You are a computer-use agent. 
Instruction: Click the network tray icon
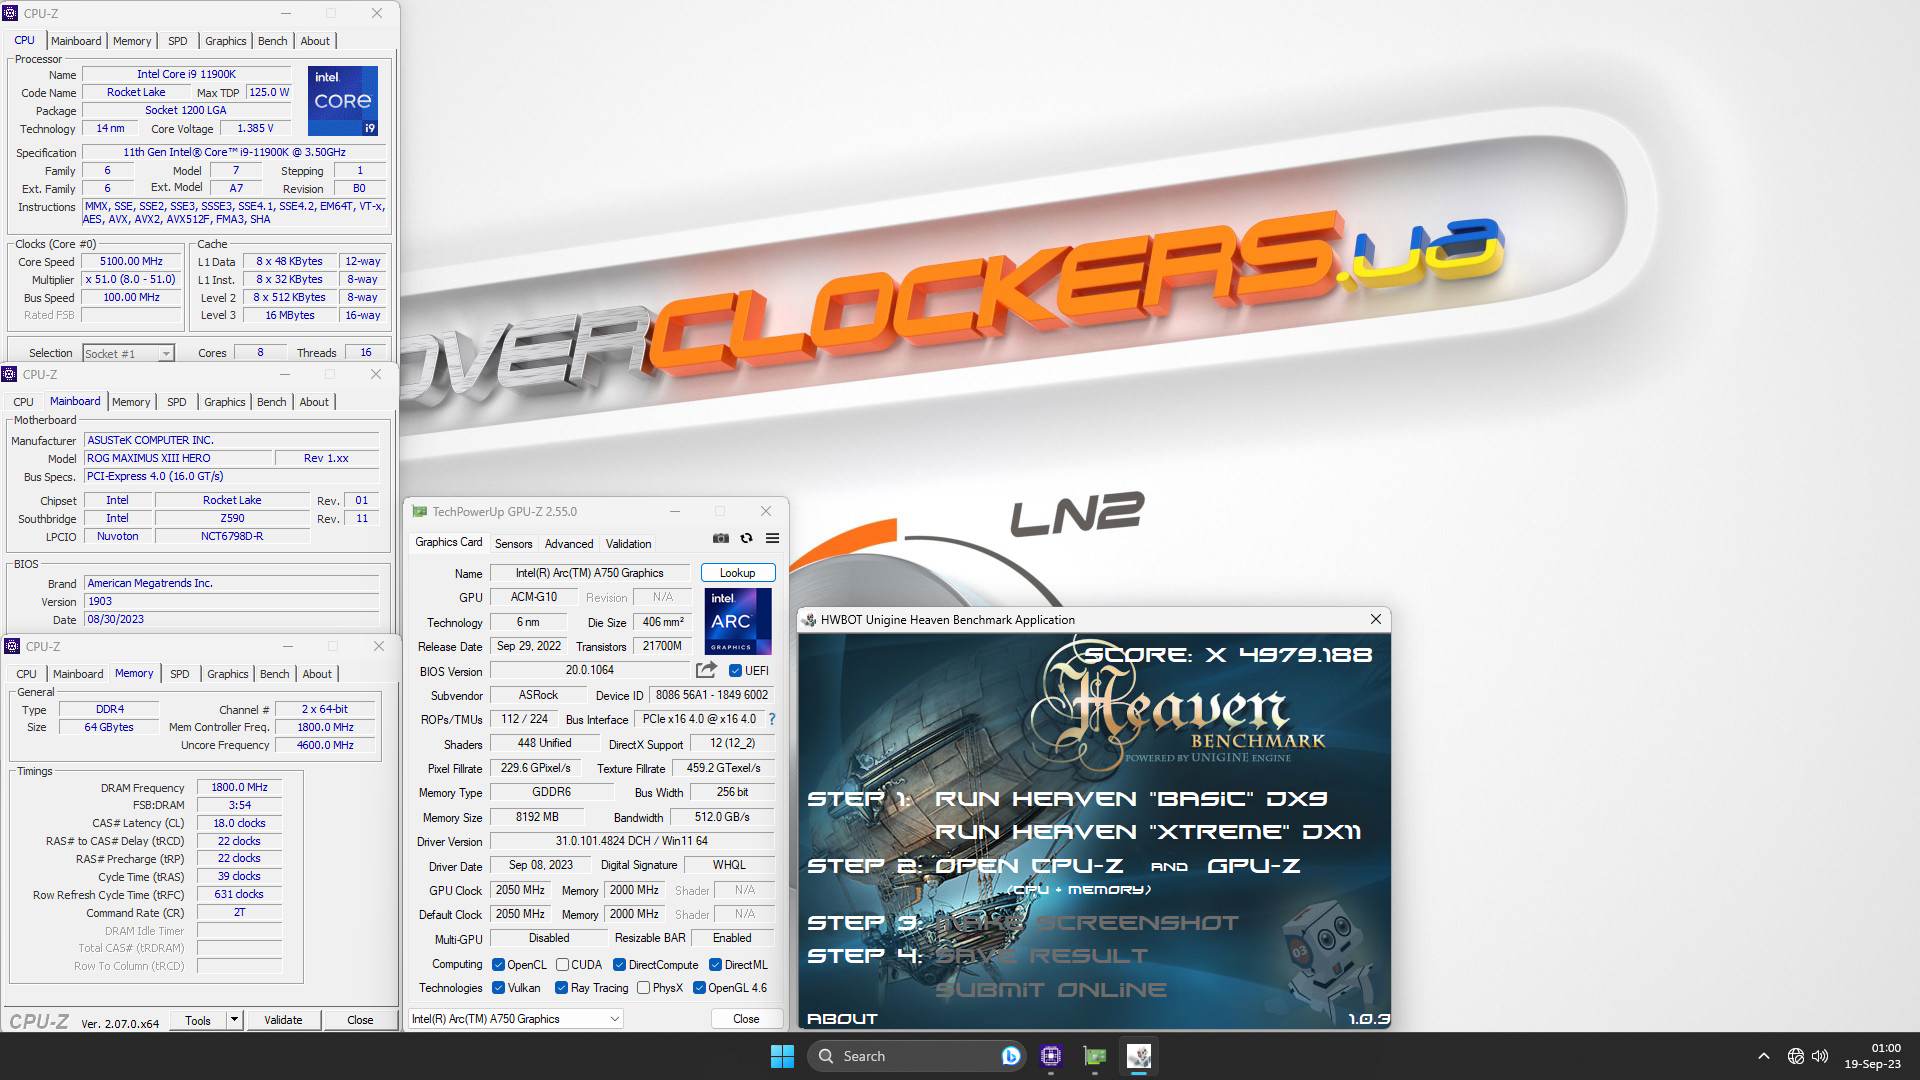1796,1056
